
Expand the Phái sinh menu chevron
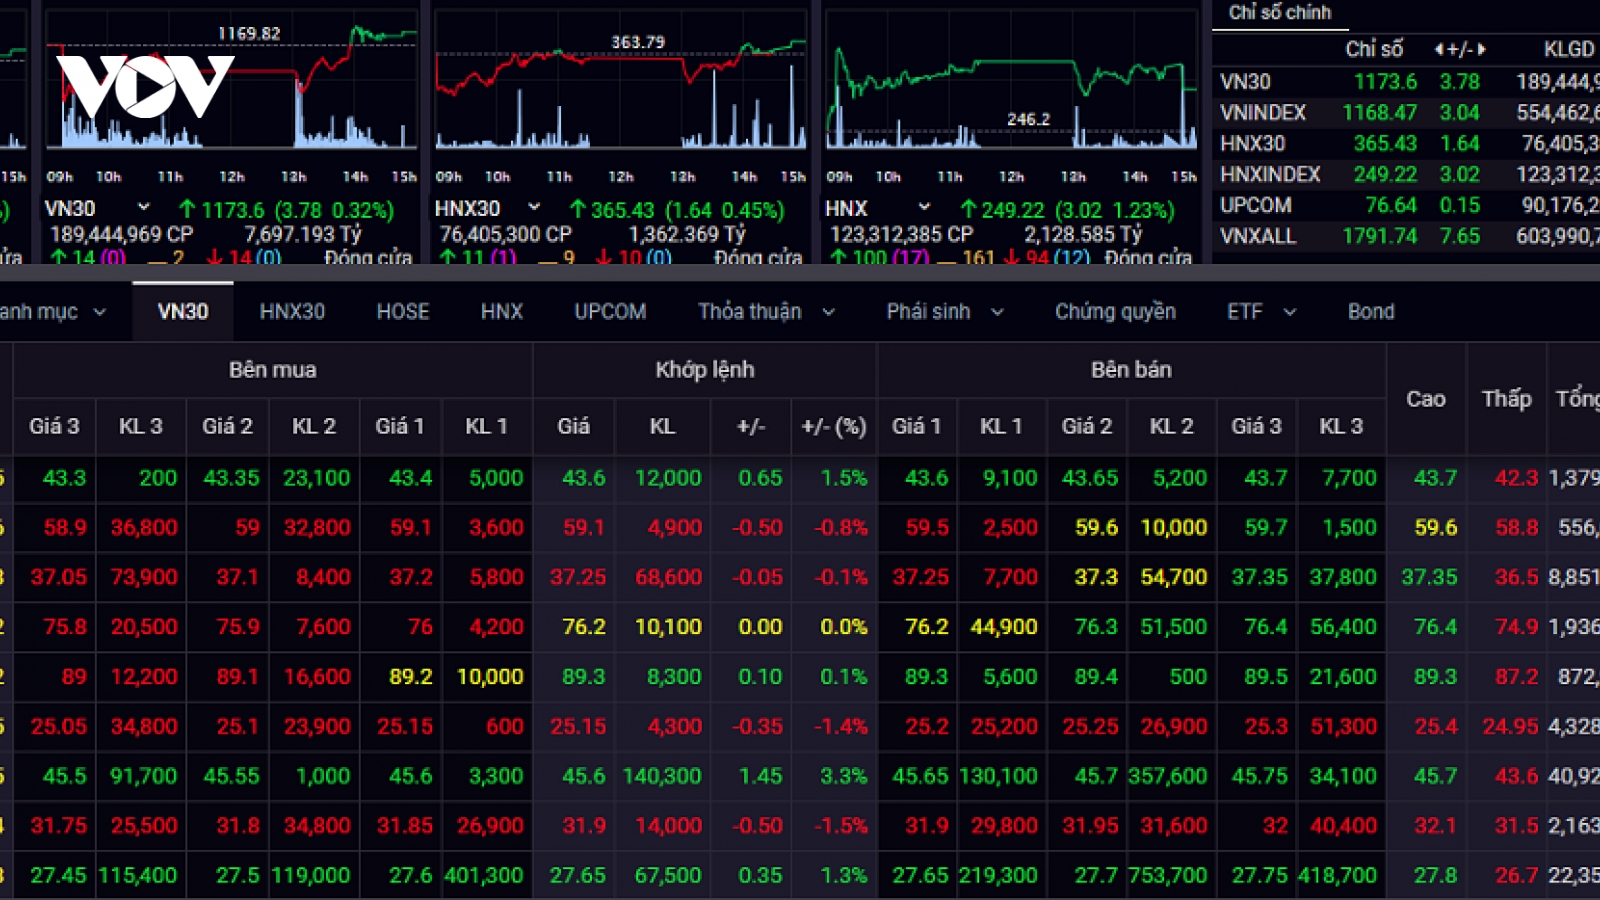pos(997,312)
